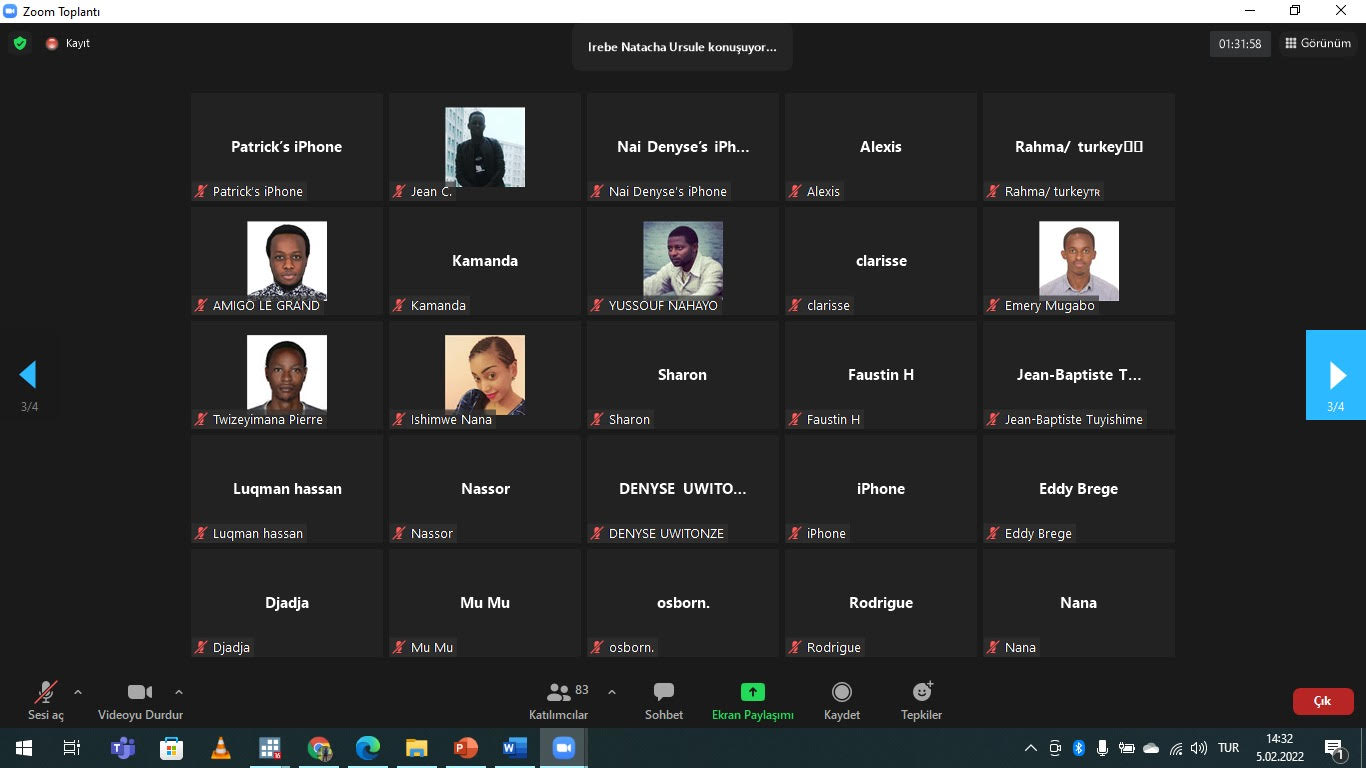This screenshot has width=1366, height=768.
Task: Open Microsoft Edge from the taskbar
Action: [x=368, y=748]
